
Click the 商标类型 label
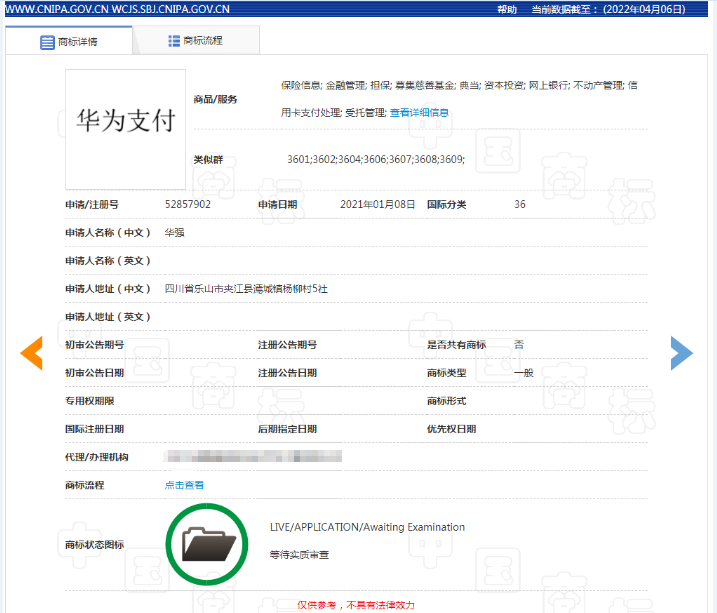pyautogui.click(x=446, y=373)
